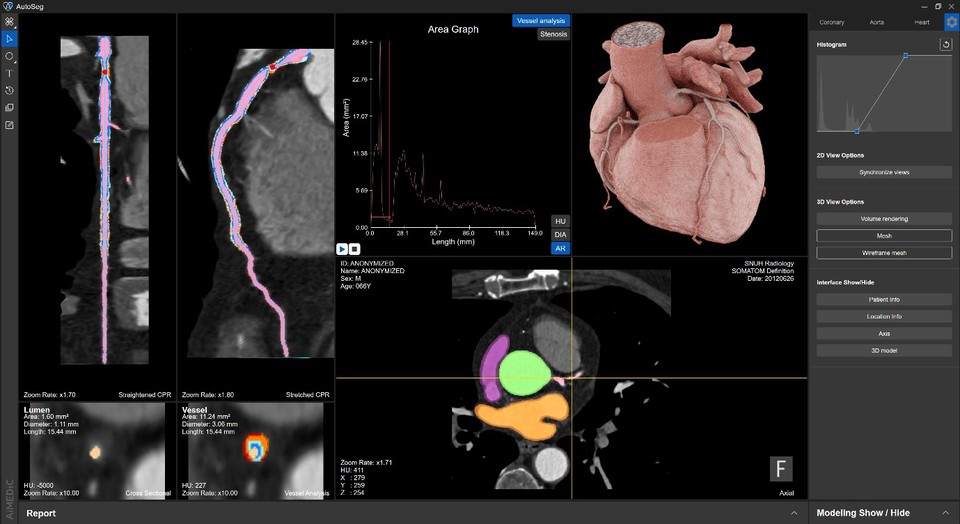Click the upper histogram curve control point

click(x=905, y=56)
